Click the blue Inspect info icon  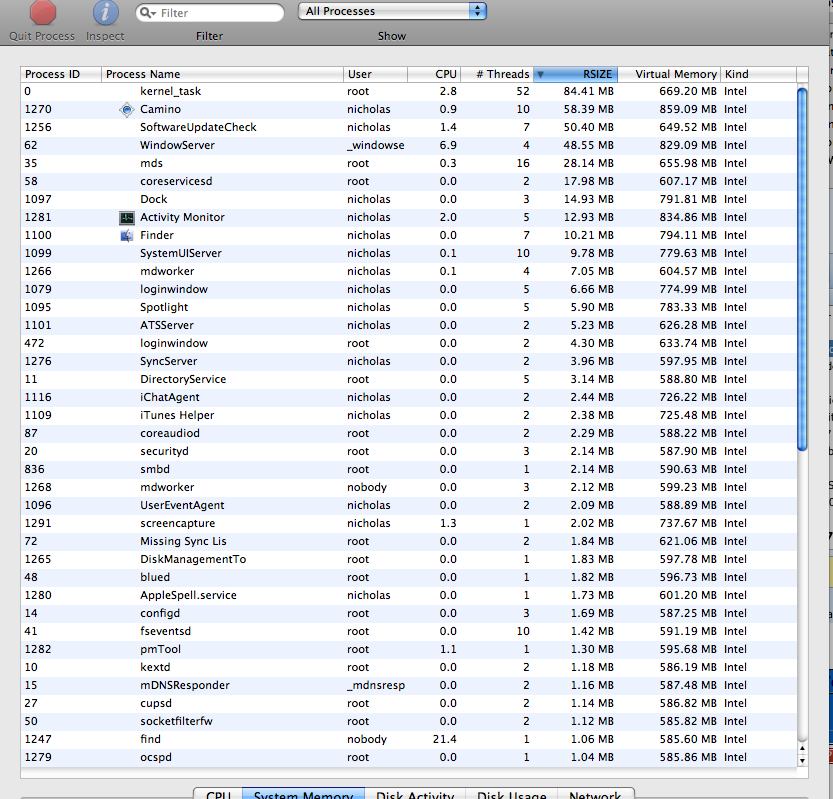(105, 12)
